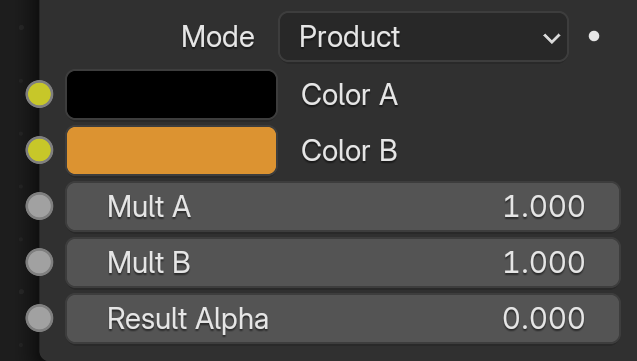The width and height of the screenshot is (637, 361).
Task: Click the animate property dot beside Mode
Action: 594,37
